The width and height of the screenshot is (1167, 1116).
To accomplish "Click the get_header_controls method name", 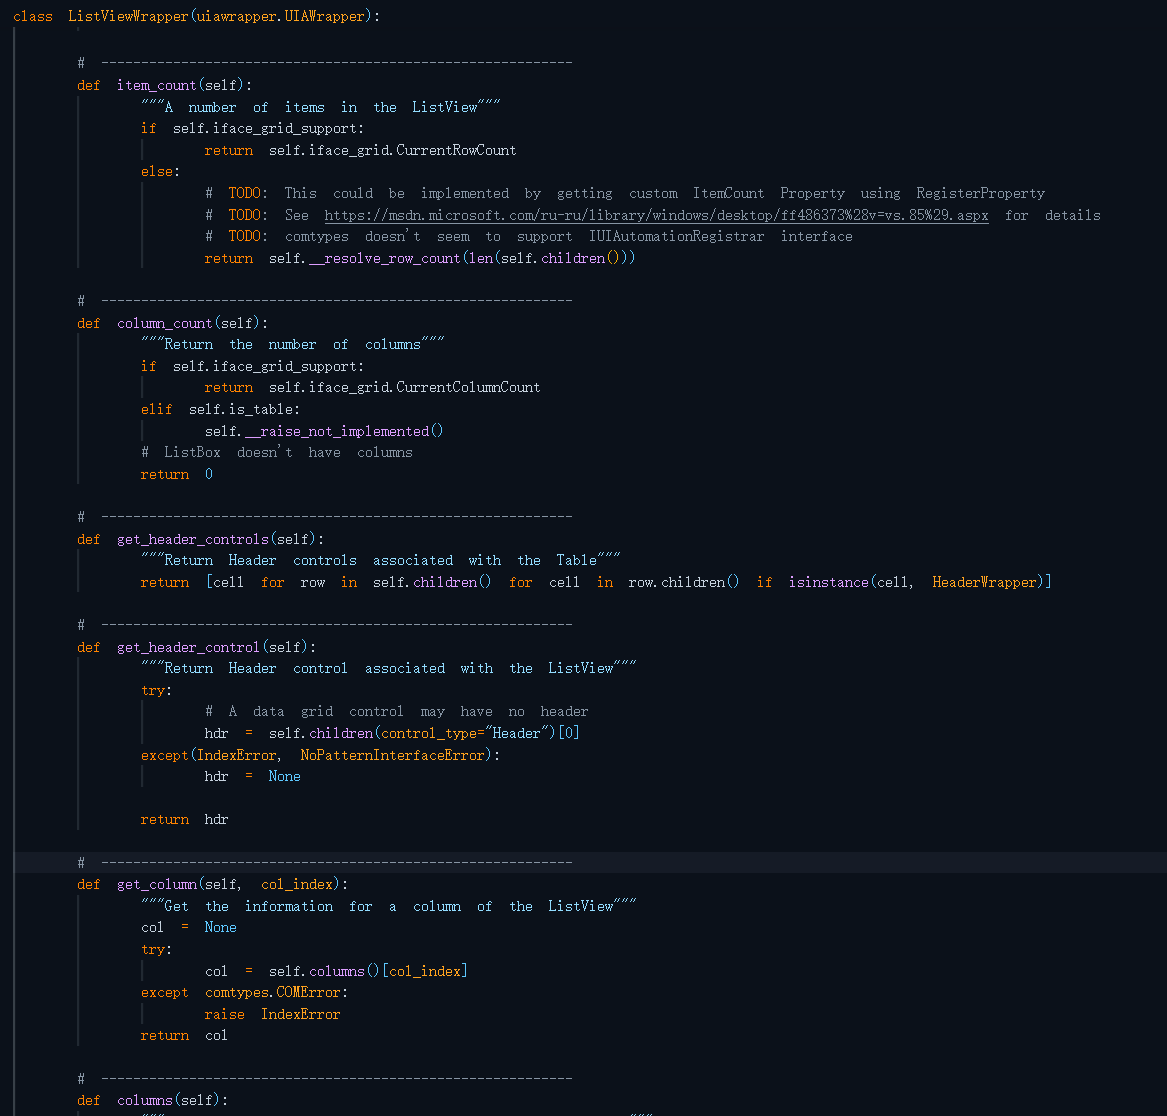I will point(193,539).
